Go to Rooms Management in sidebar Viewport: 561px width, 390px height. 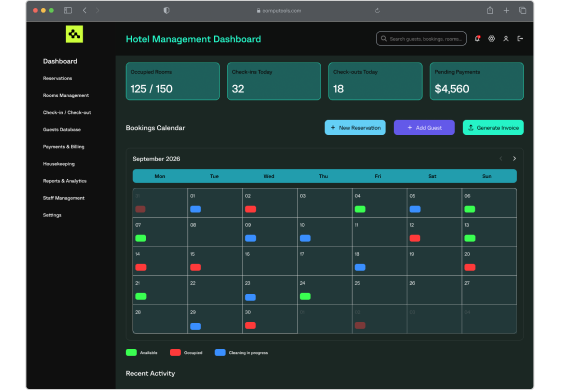[66, 96]
